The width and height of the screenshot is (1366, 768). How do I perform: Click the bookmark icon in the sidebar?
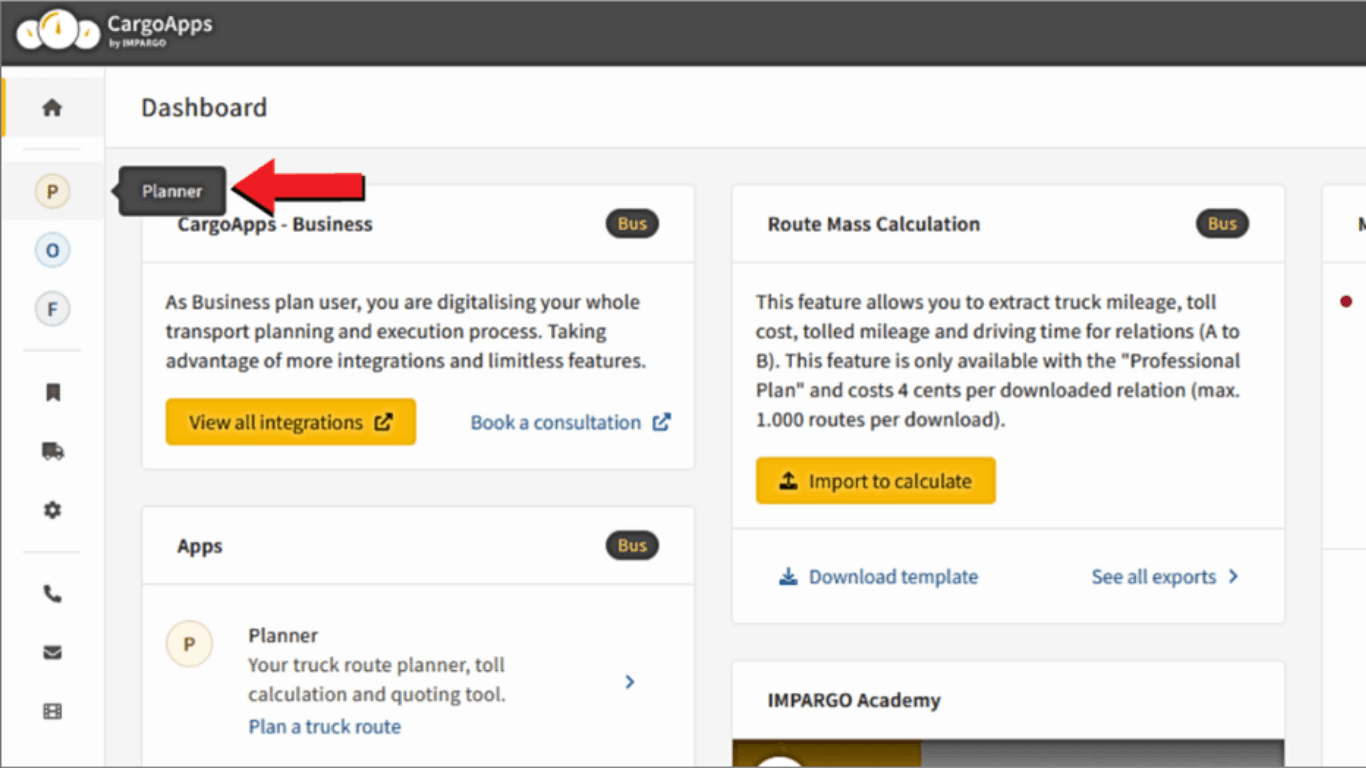coord(52,393)
